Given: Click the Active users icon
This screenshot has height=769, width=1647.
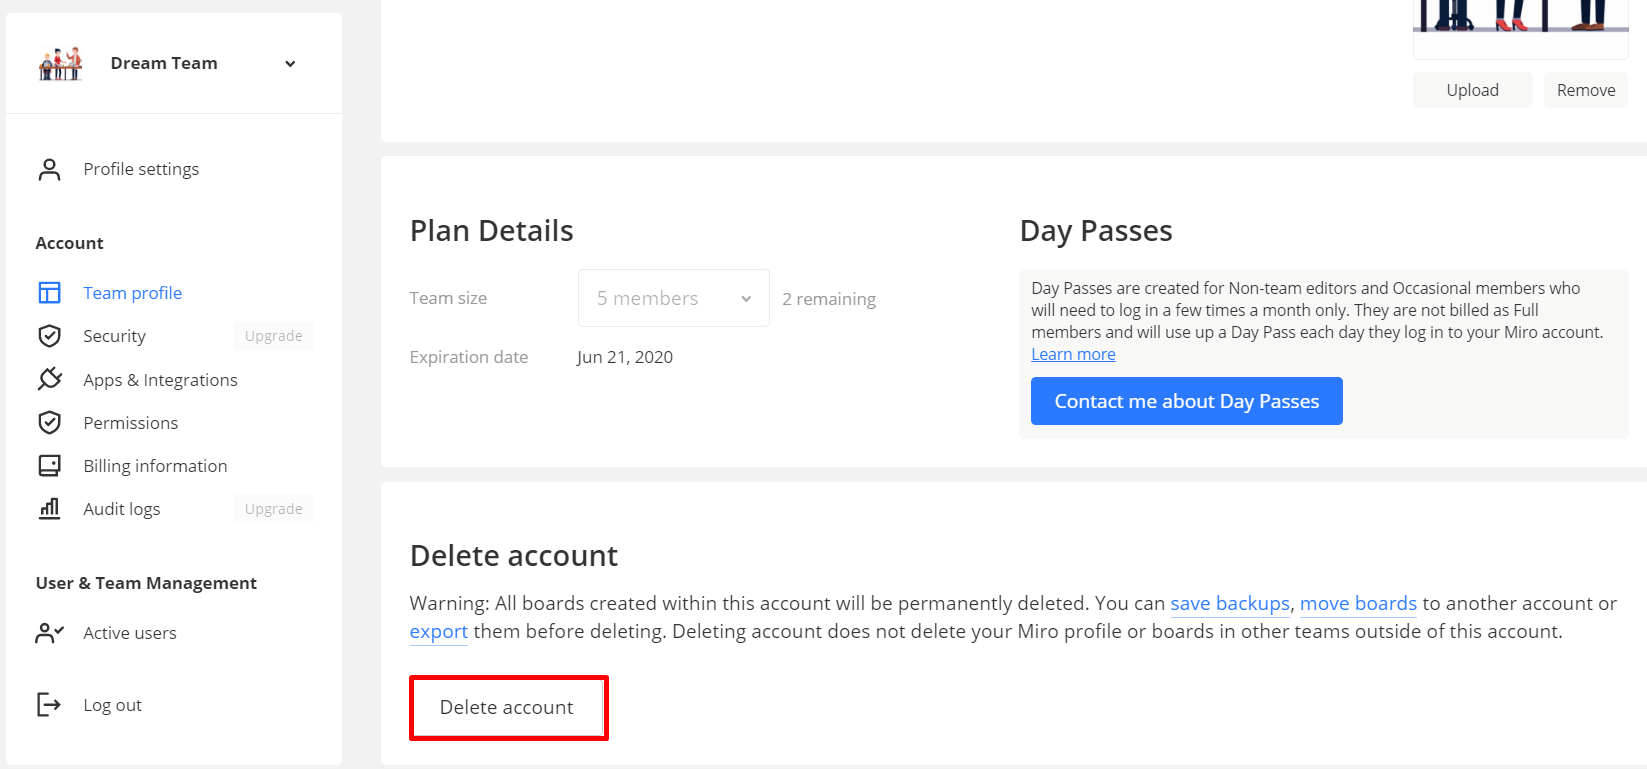Looking at the screenshot, I should 49,633.
